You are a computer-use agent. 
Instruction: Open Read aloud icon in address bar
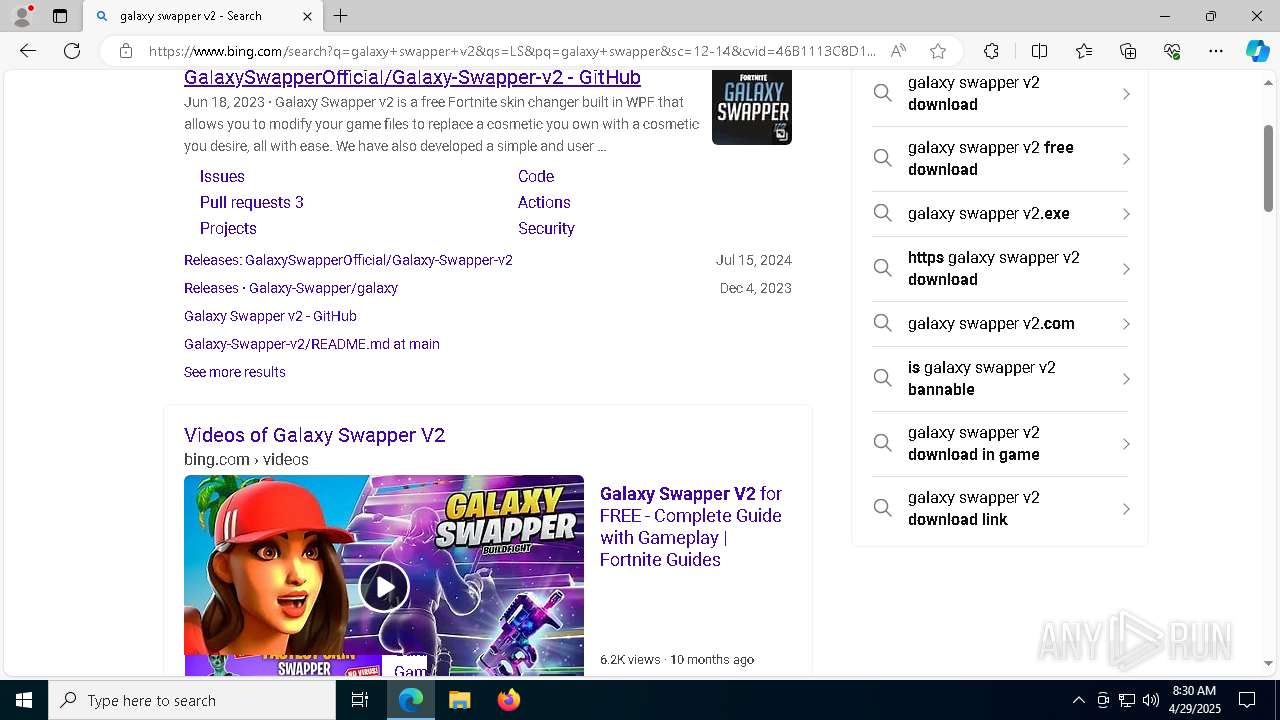(x=898, y=51)
